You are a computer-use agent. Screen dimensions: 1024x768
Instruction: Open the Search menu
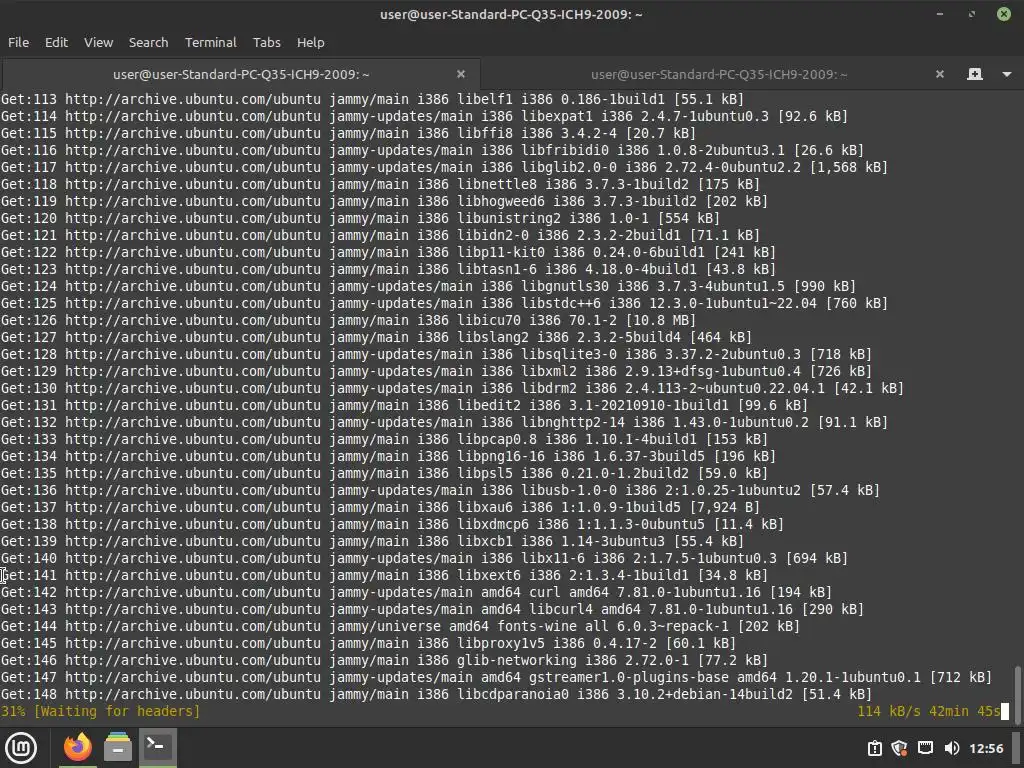pyautogui.click(x=148, y=42)
